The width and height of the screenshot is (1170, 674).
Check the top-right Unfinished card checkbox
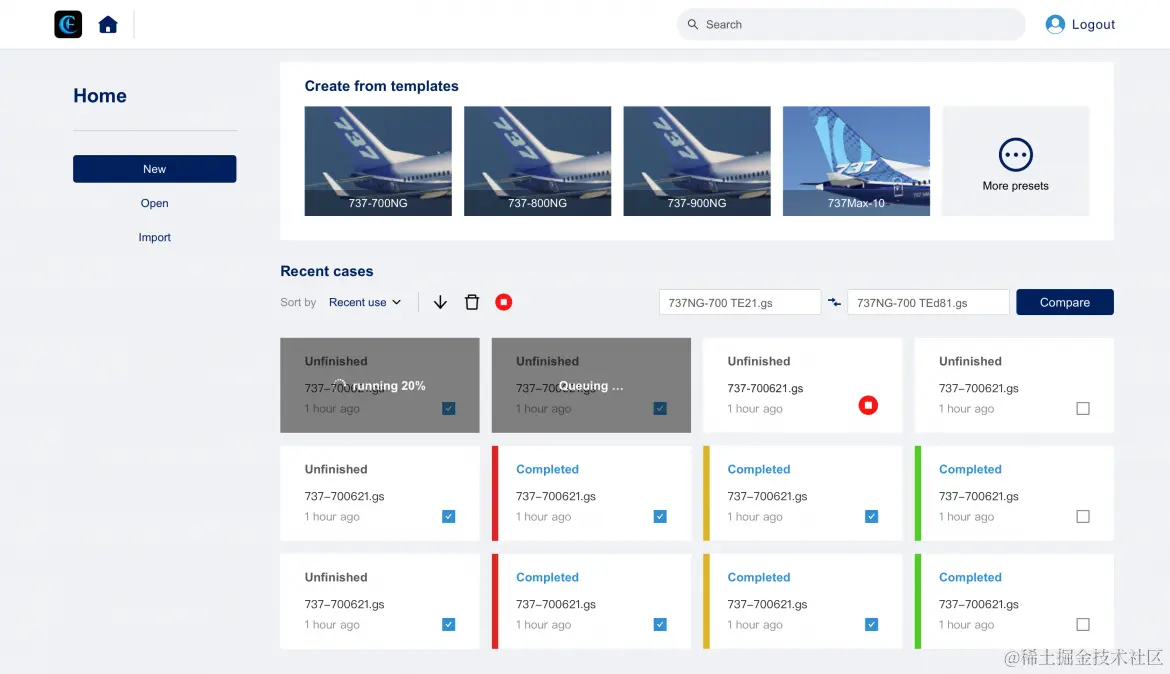click(x=1082, y=409)
